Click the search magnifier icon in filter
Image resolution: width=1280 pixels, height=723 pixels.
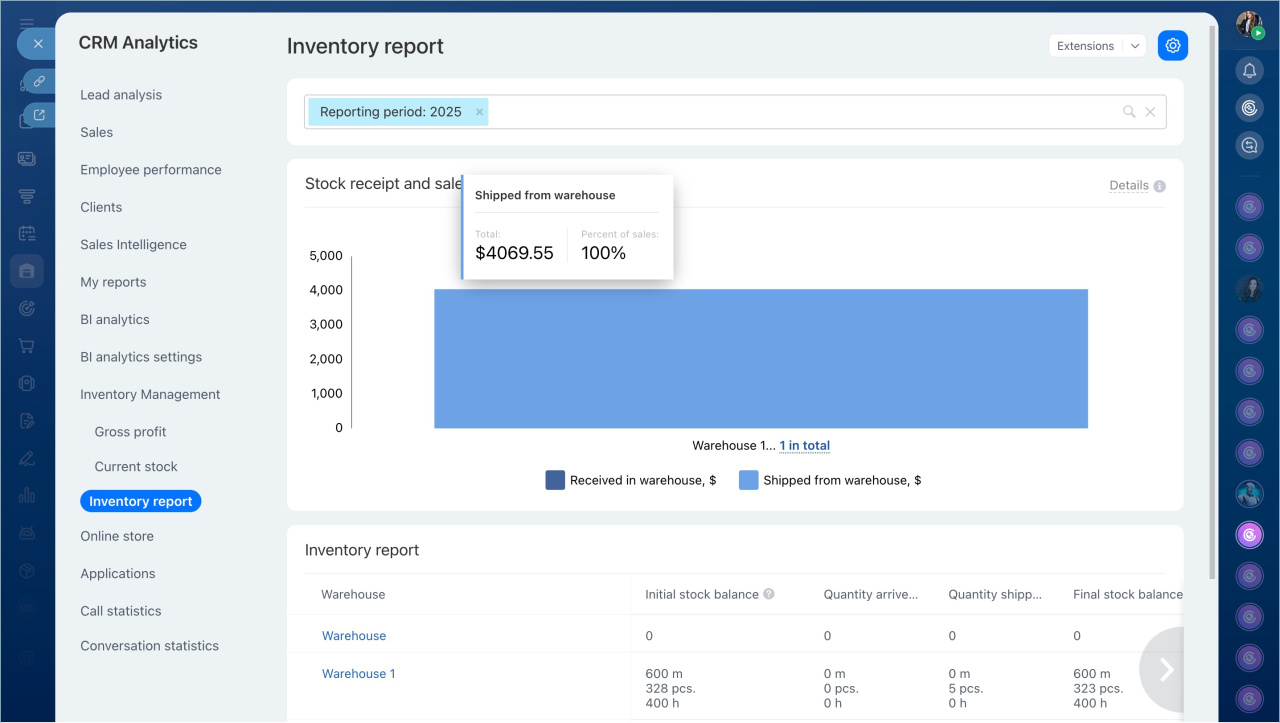point(1129,112)
